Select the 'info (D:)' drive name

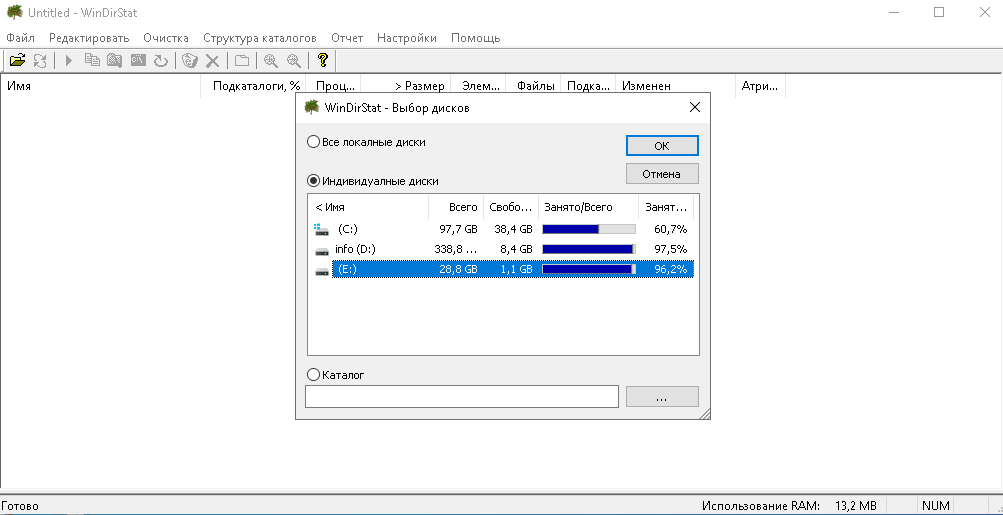tap(355, 249)
